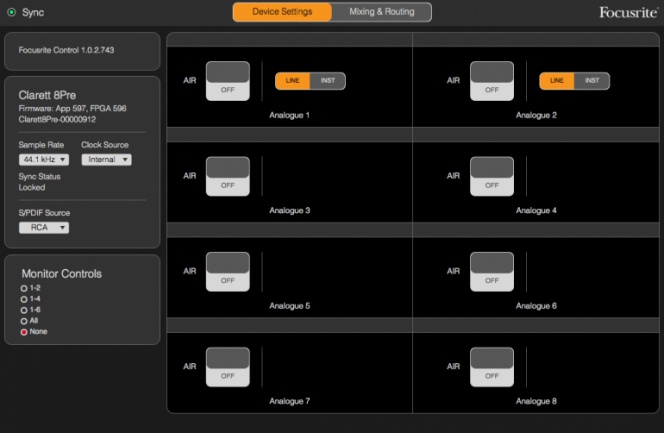Open the Clock Source dropdown
The width and height of the screenshot is (664, 433).
106,160
